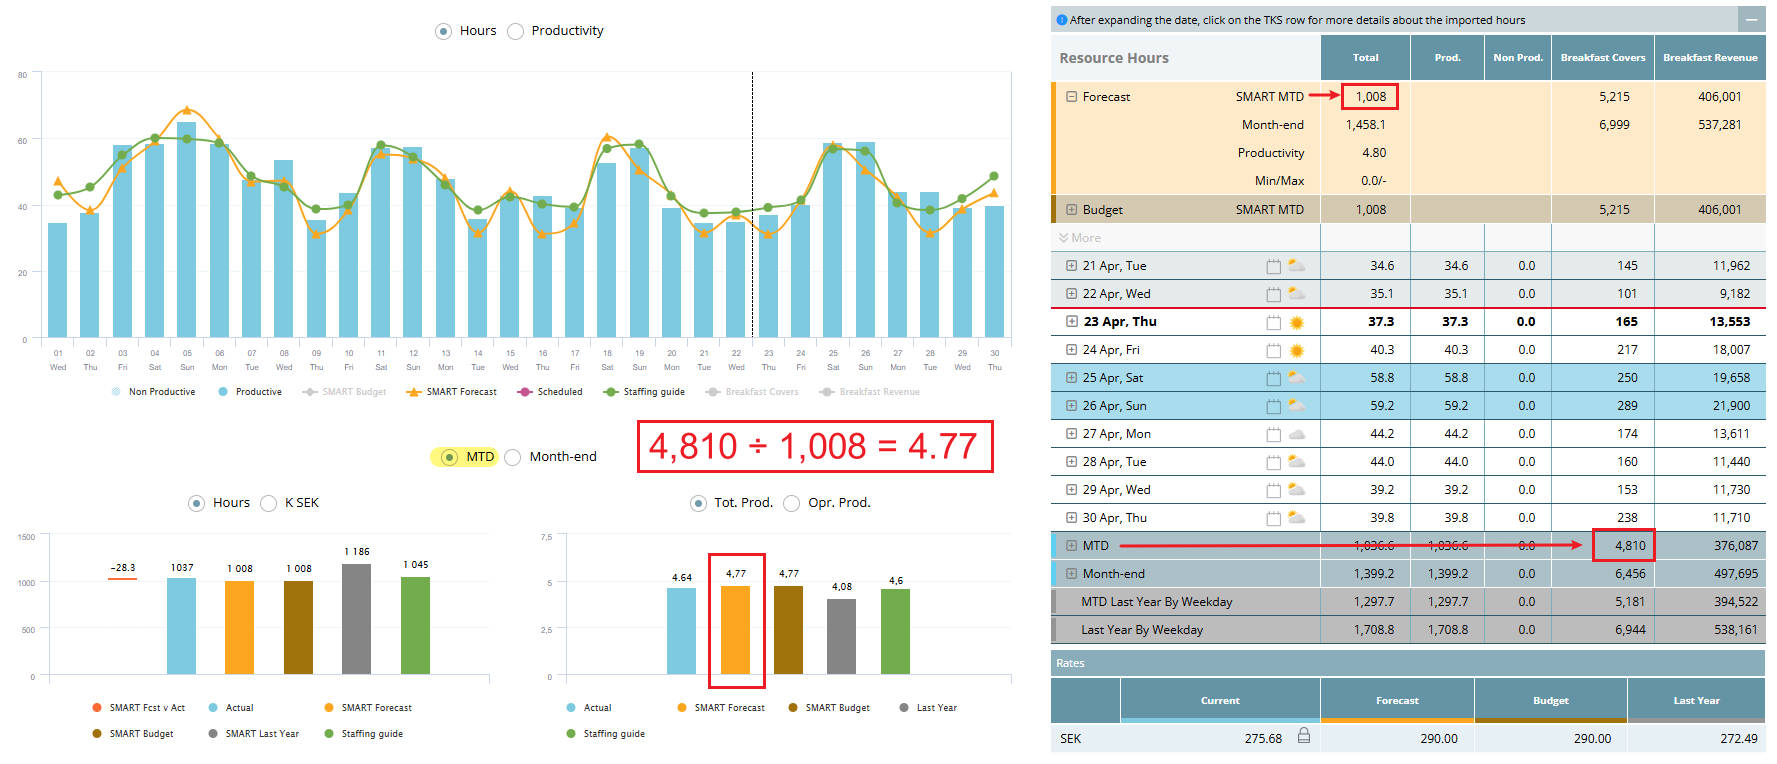Click calendar icon for 23 Apr, Thu
This screenshot has height=764, width=1777.
(1273, 322)
